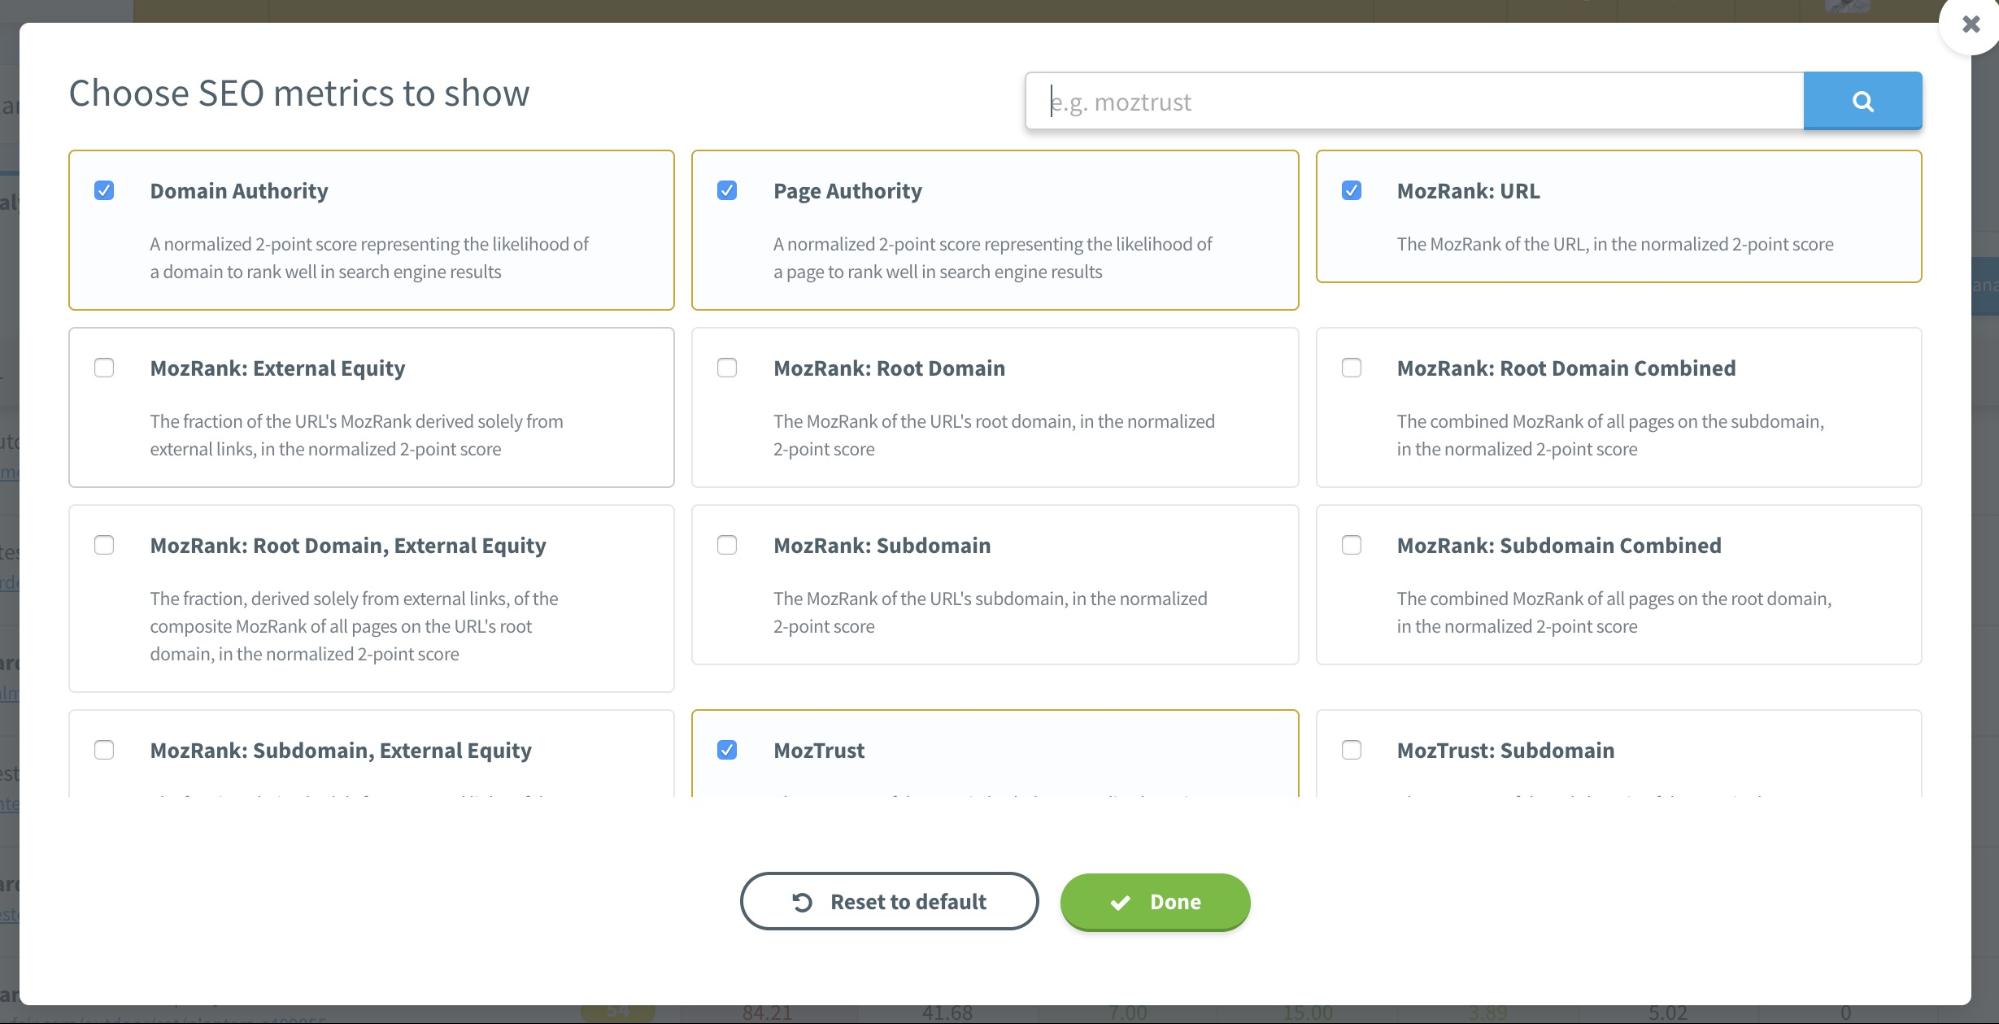Screen dimensions: 1999x1024
Task: Check the MozRank: Root Domain box
Action: click(x=728, y=368)
